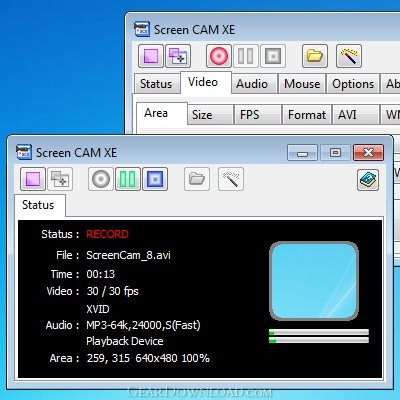Click the '30 / 30 fps' video value
400x400 pixels.
(113, 291)
